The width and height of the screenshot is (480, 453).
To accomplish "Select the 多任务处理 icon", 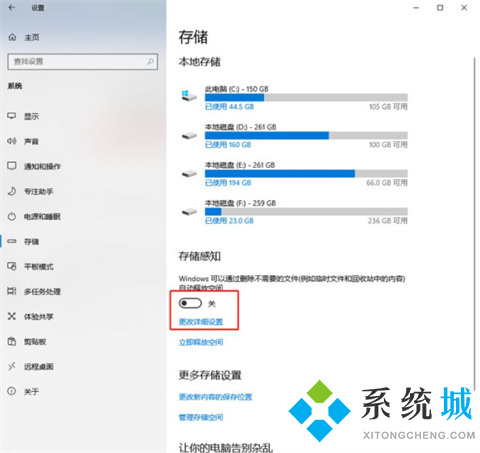I will [12, 291].
